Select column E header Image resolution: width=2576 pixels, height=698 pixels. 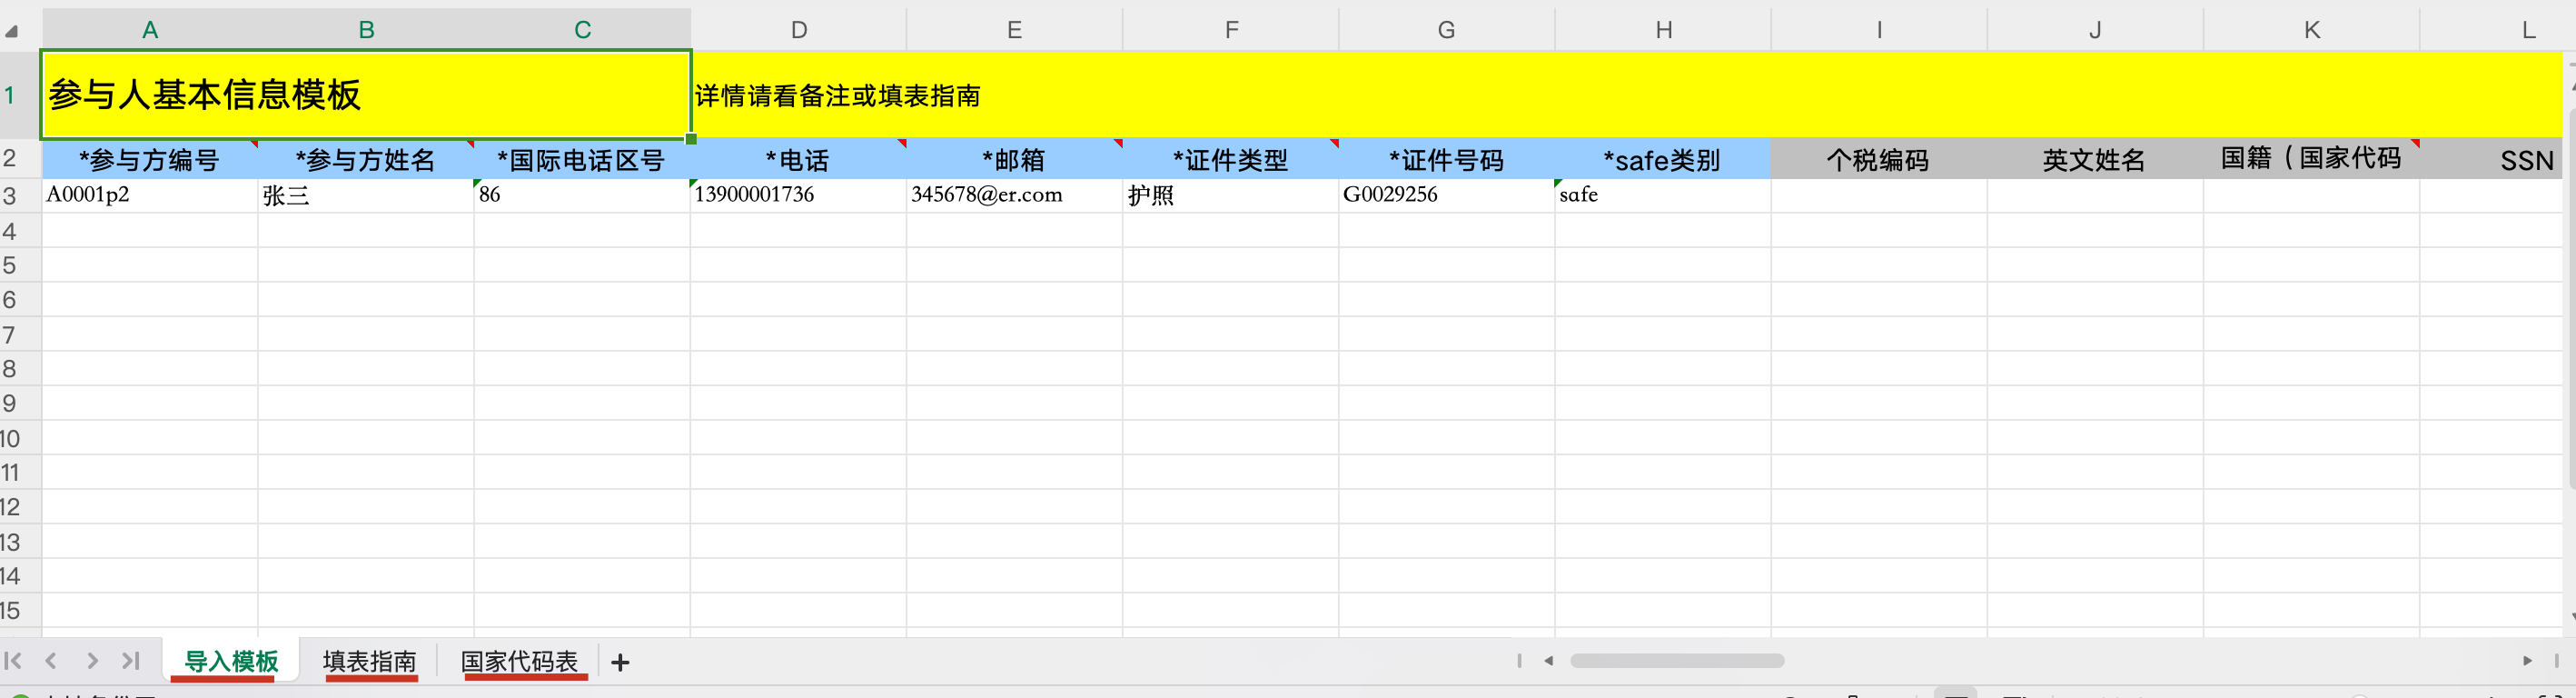coord(1014,30)
